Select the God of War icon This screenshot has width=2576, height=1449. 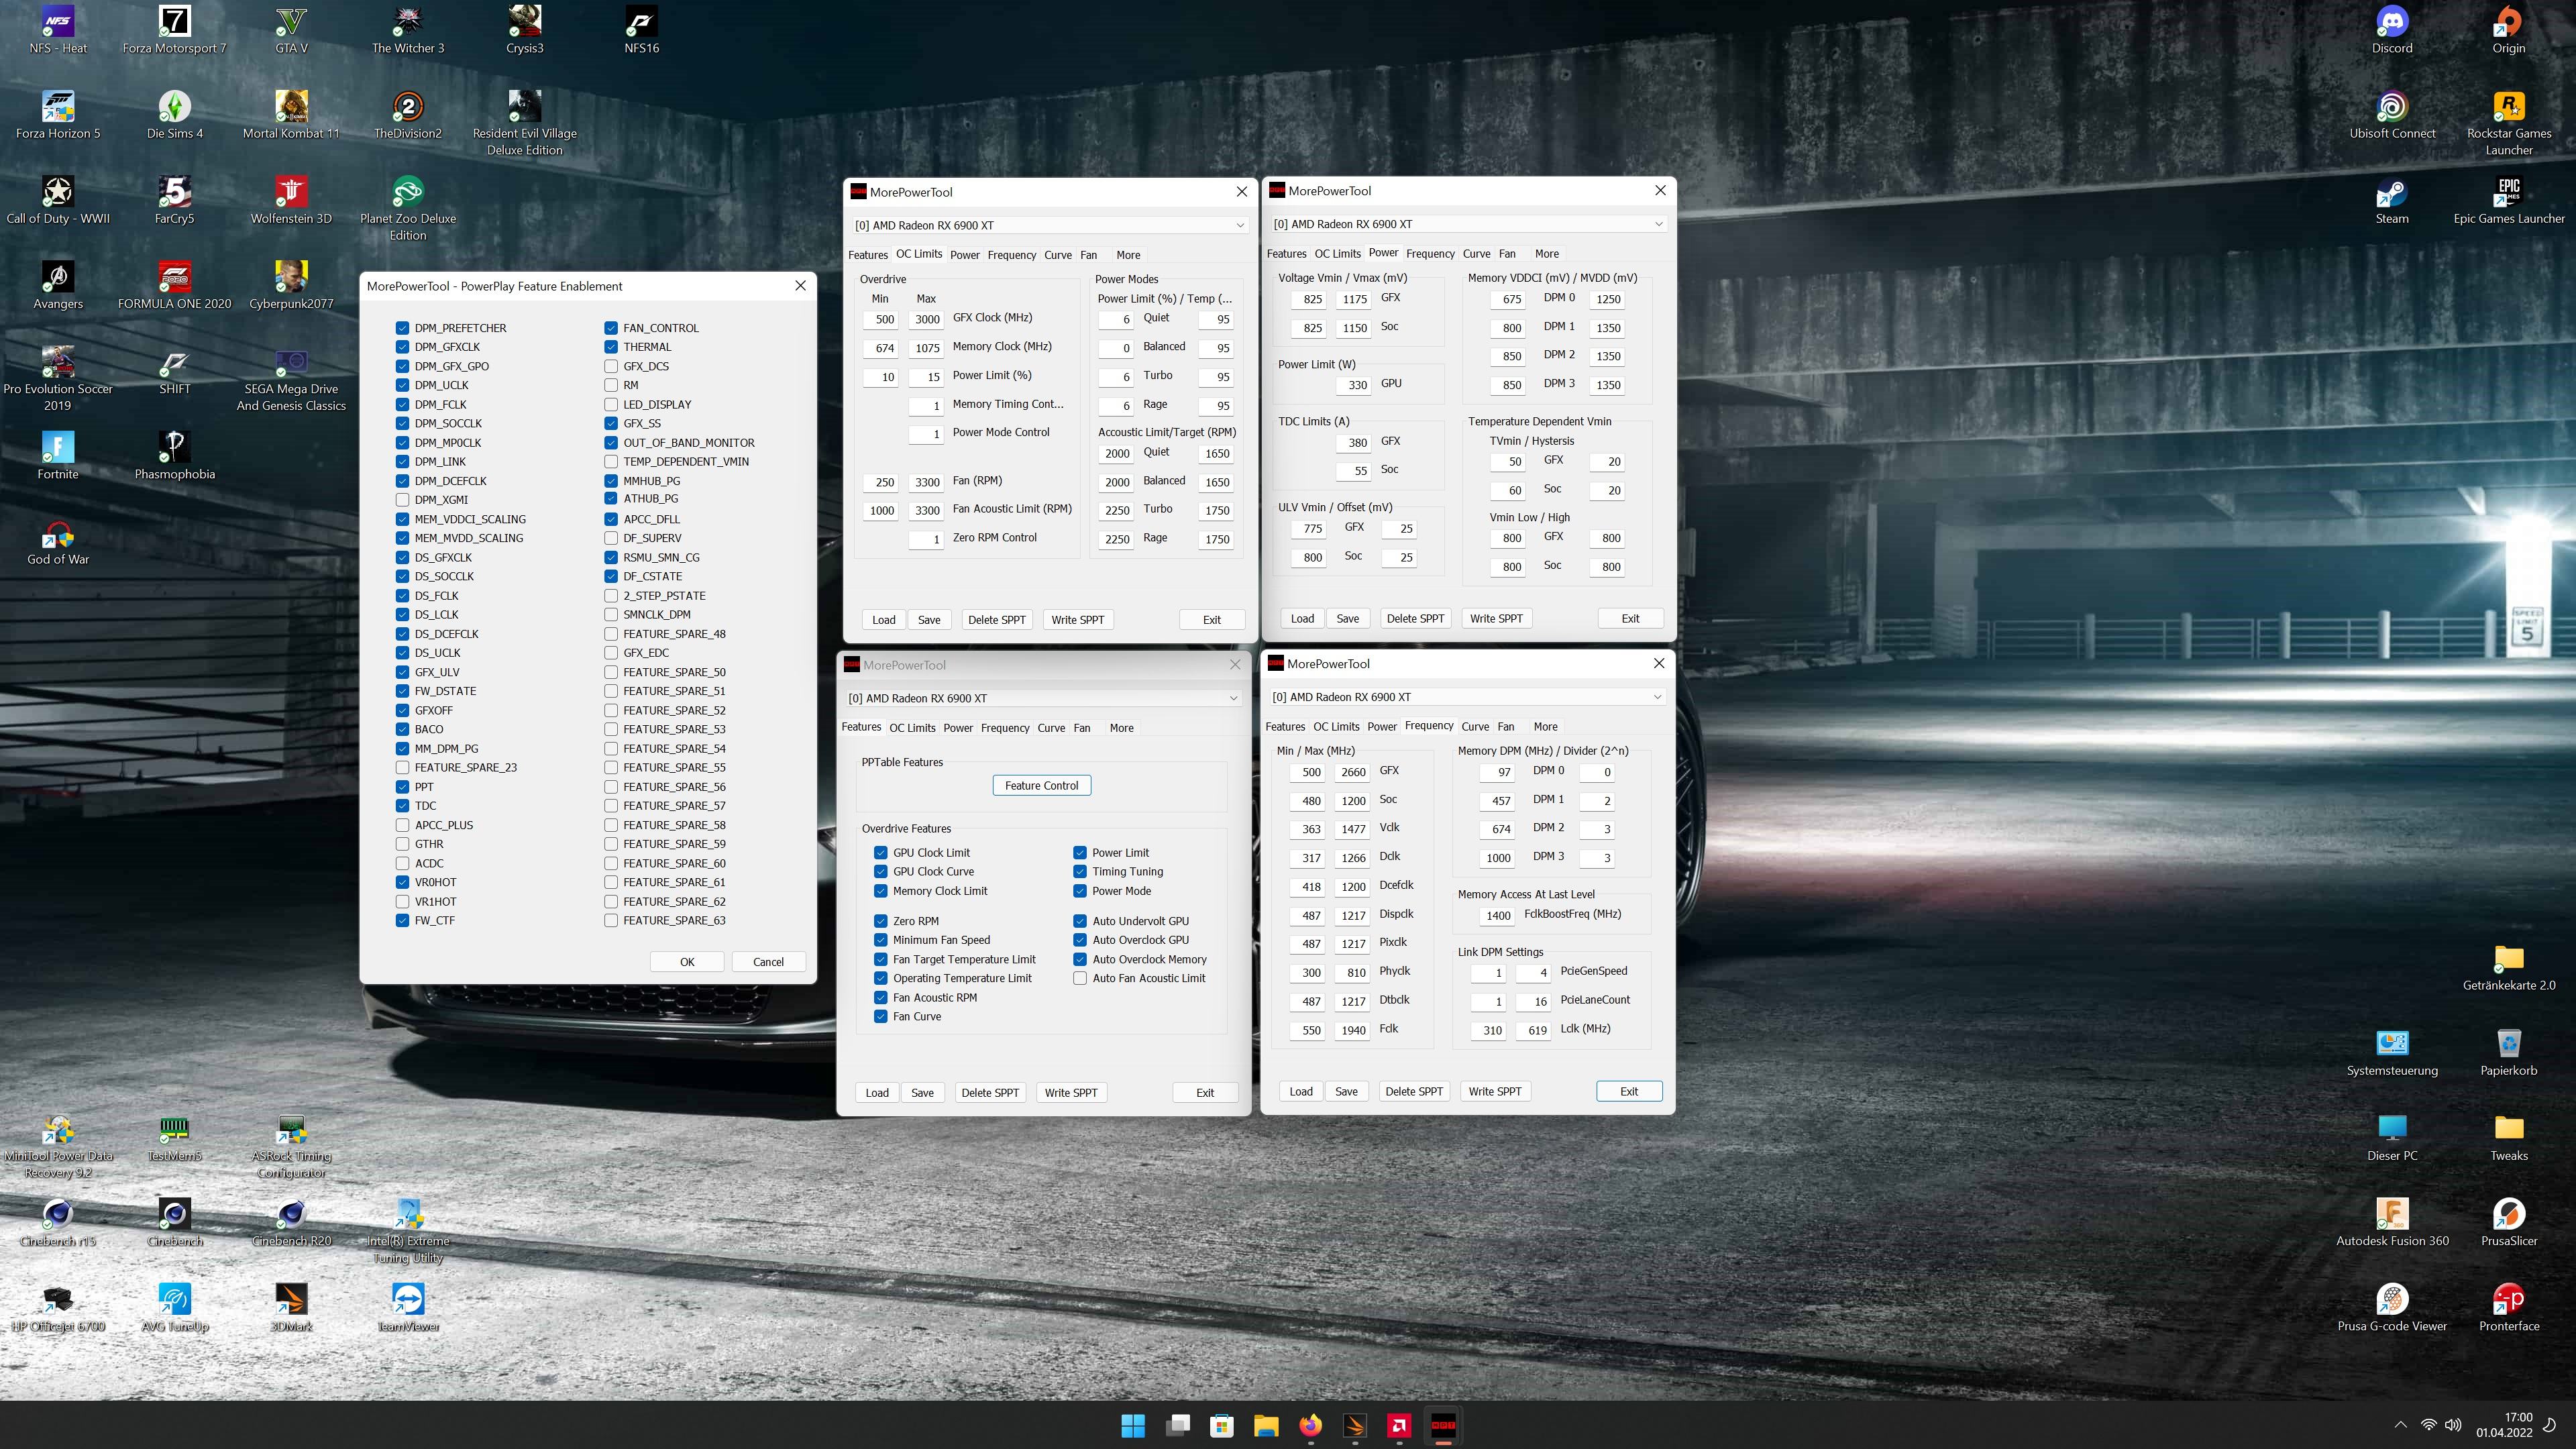pos(58,541)
